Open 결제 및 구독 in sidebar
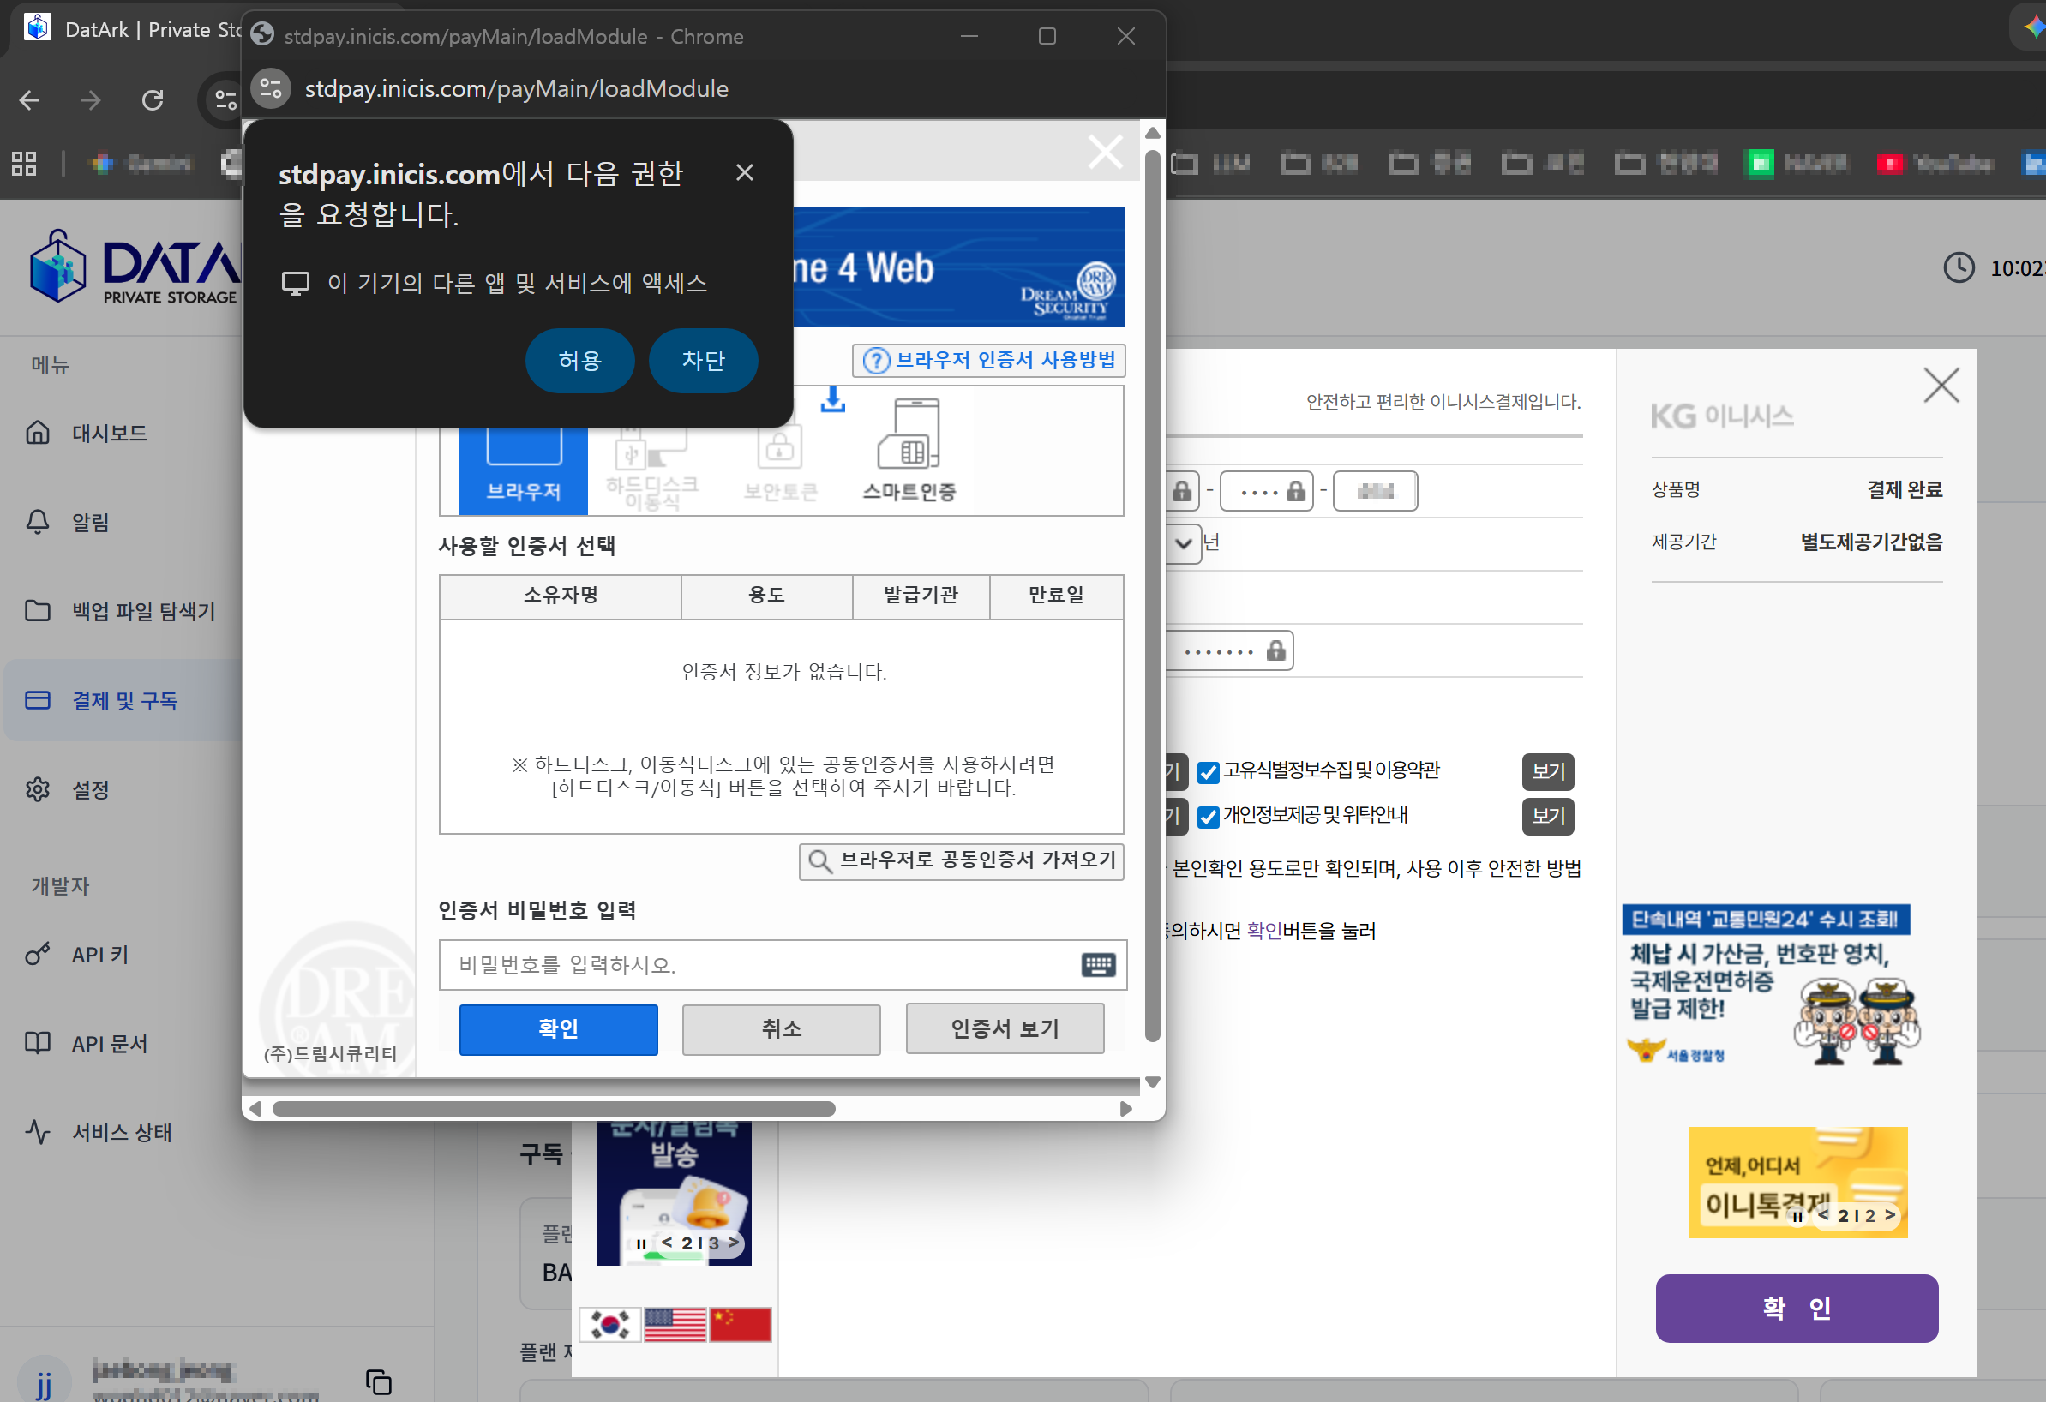 point(120,700)
